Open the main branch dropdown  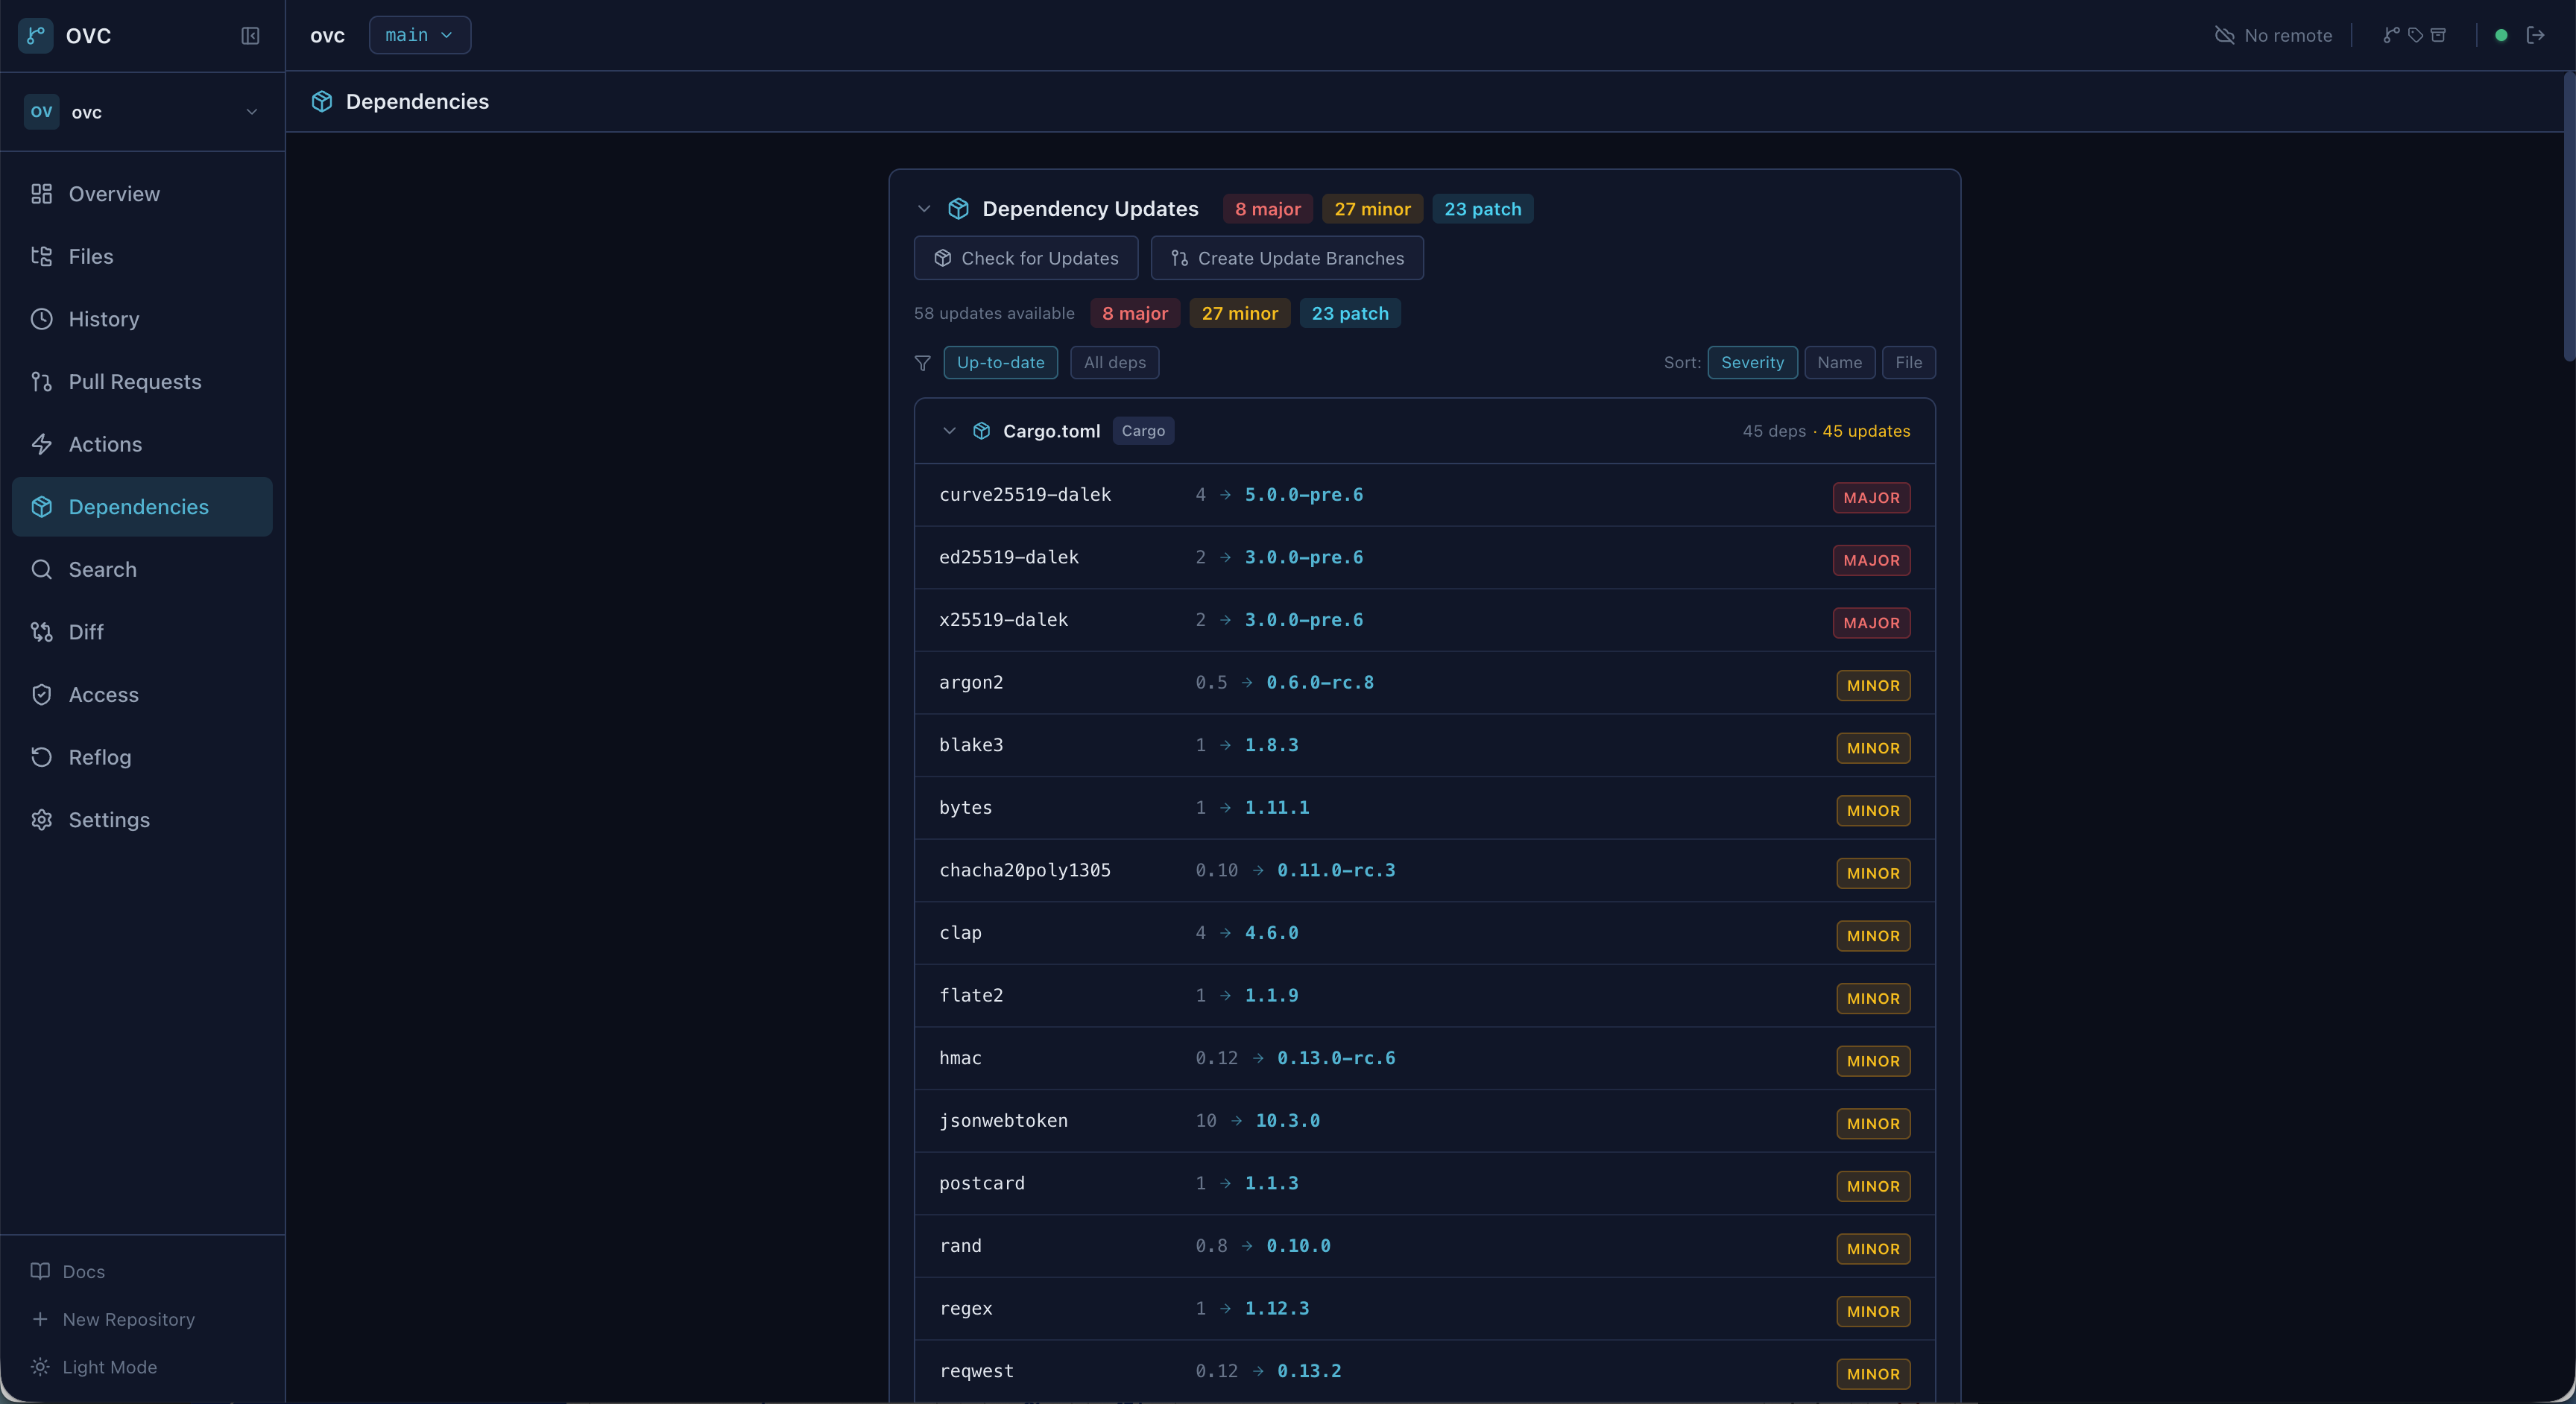[x=419, y=35]
